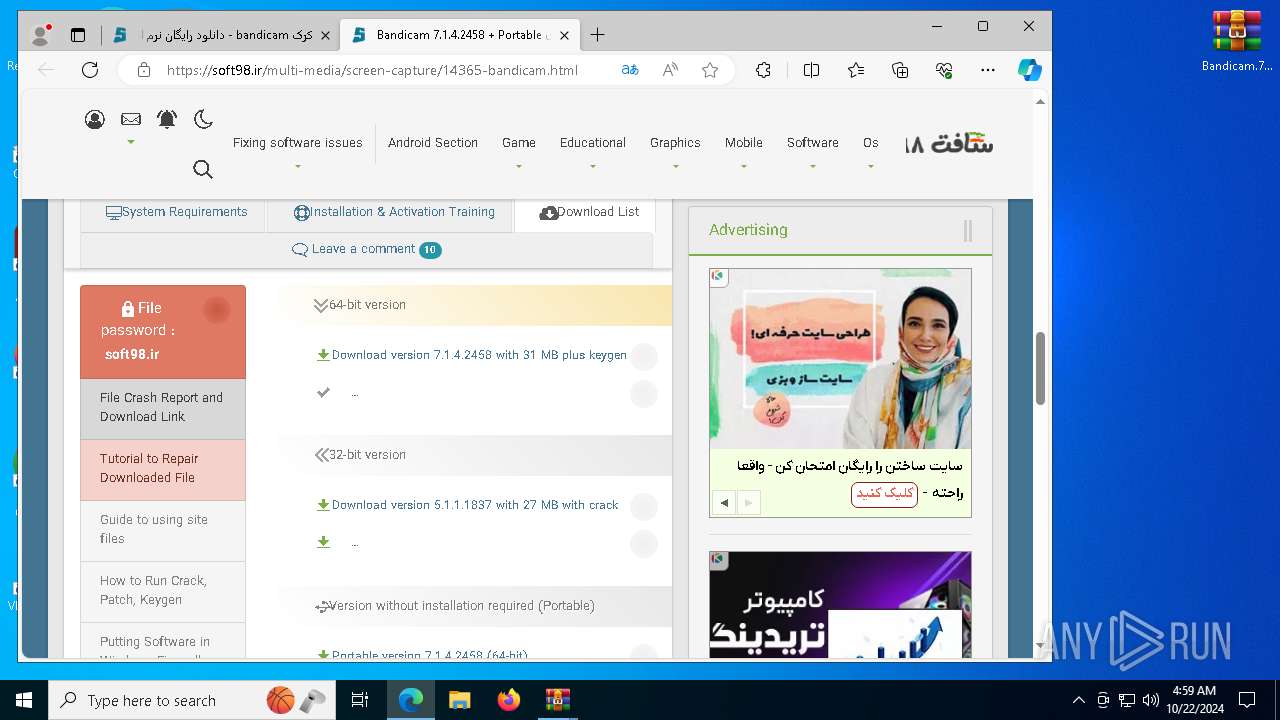Open File Crash Report and Download Link

pyautogui.click(x=163, y=407)
